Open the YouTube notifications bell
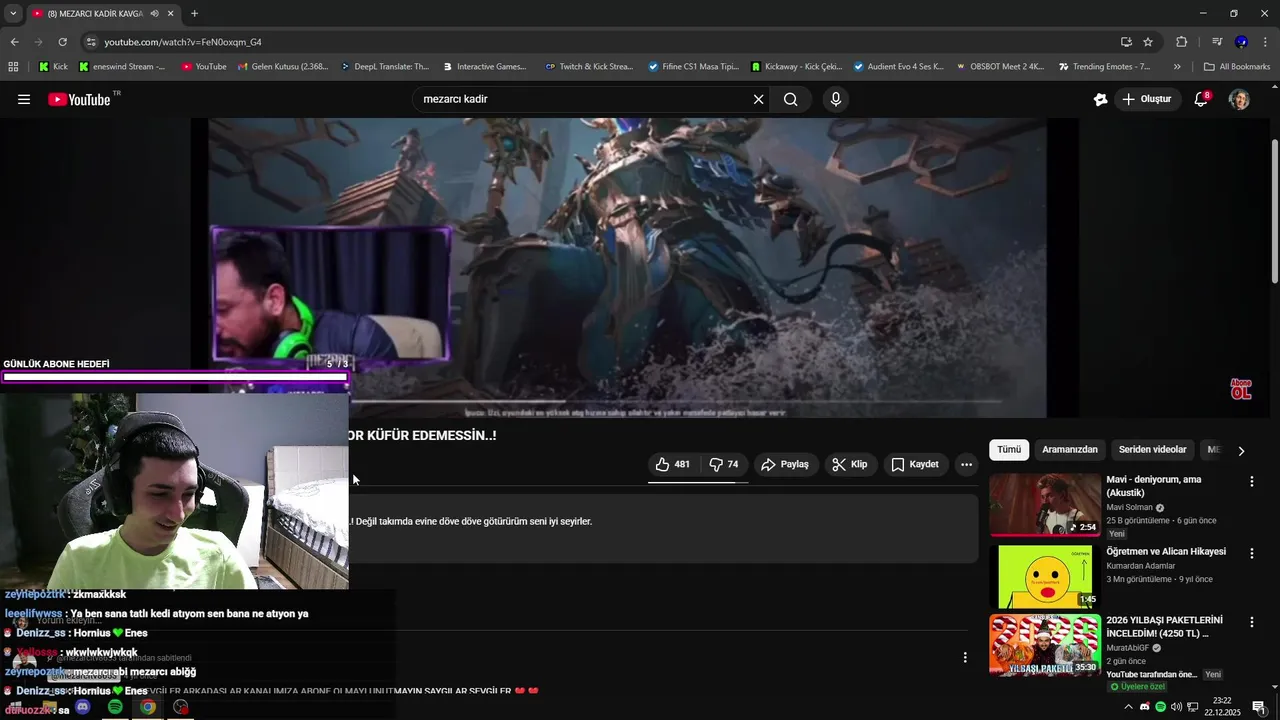1280x720 pixels. tap(1202, 99)
